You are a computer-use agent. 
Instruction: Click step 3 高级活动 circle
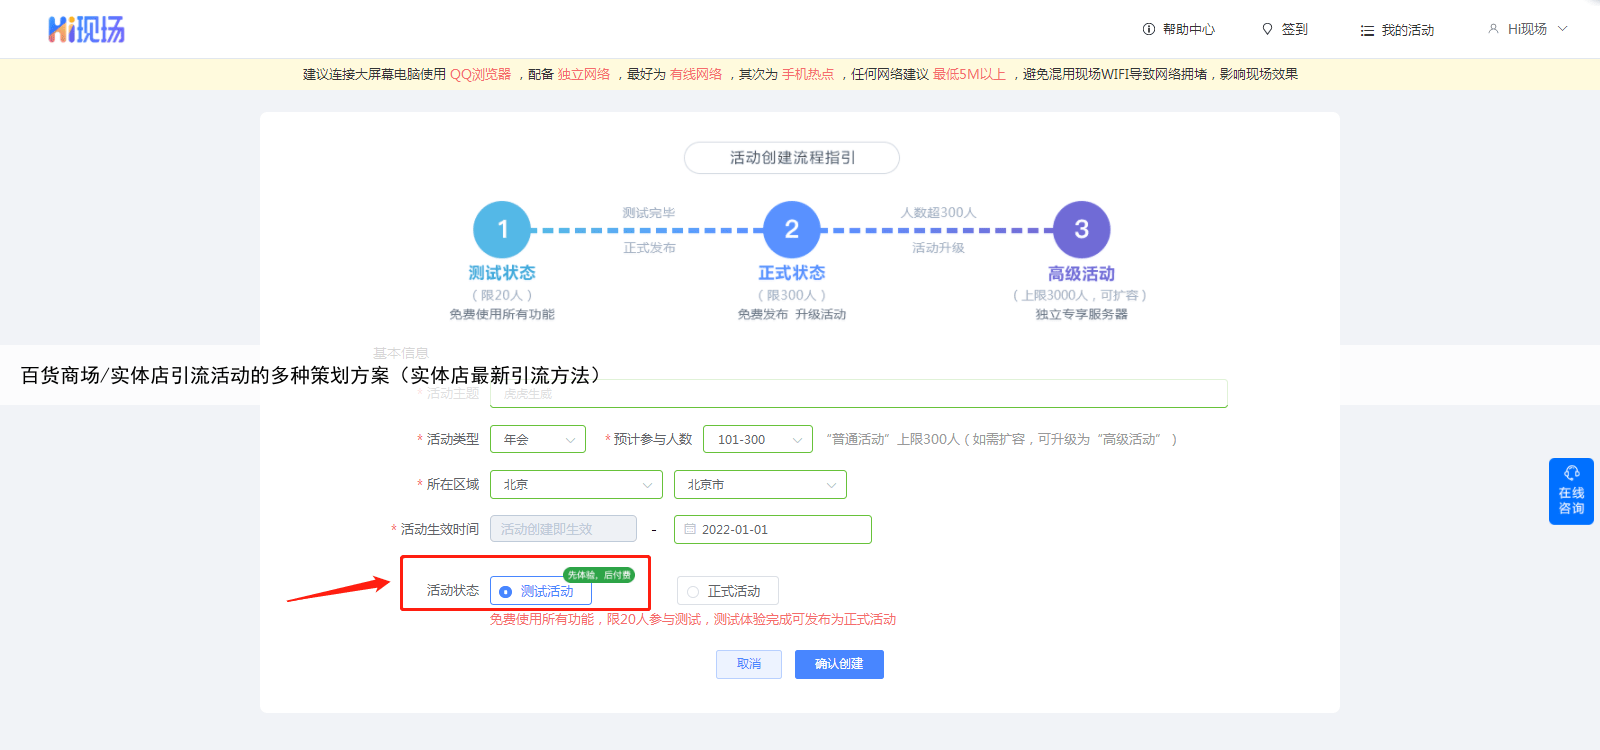[x=1081, y=230]
